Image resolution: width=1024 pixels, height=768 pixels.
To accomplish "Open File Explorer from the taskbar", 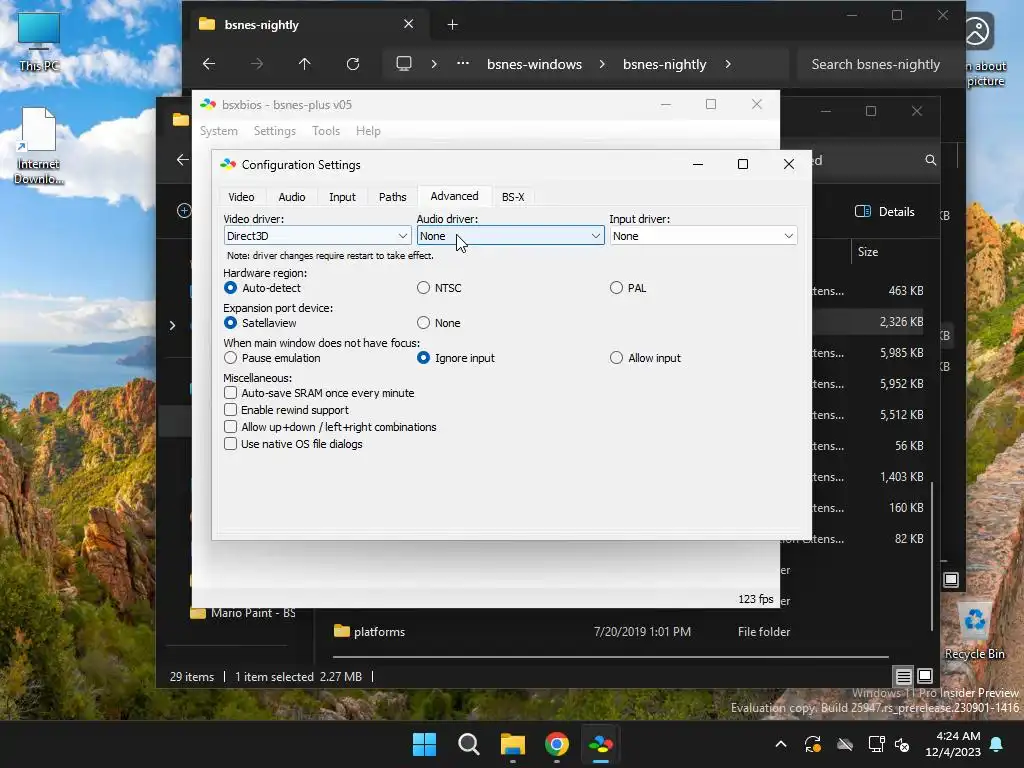I will pos(513,744).
